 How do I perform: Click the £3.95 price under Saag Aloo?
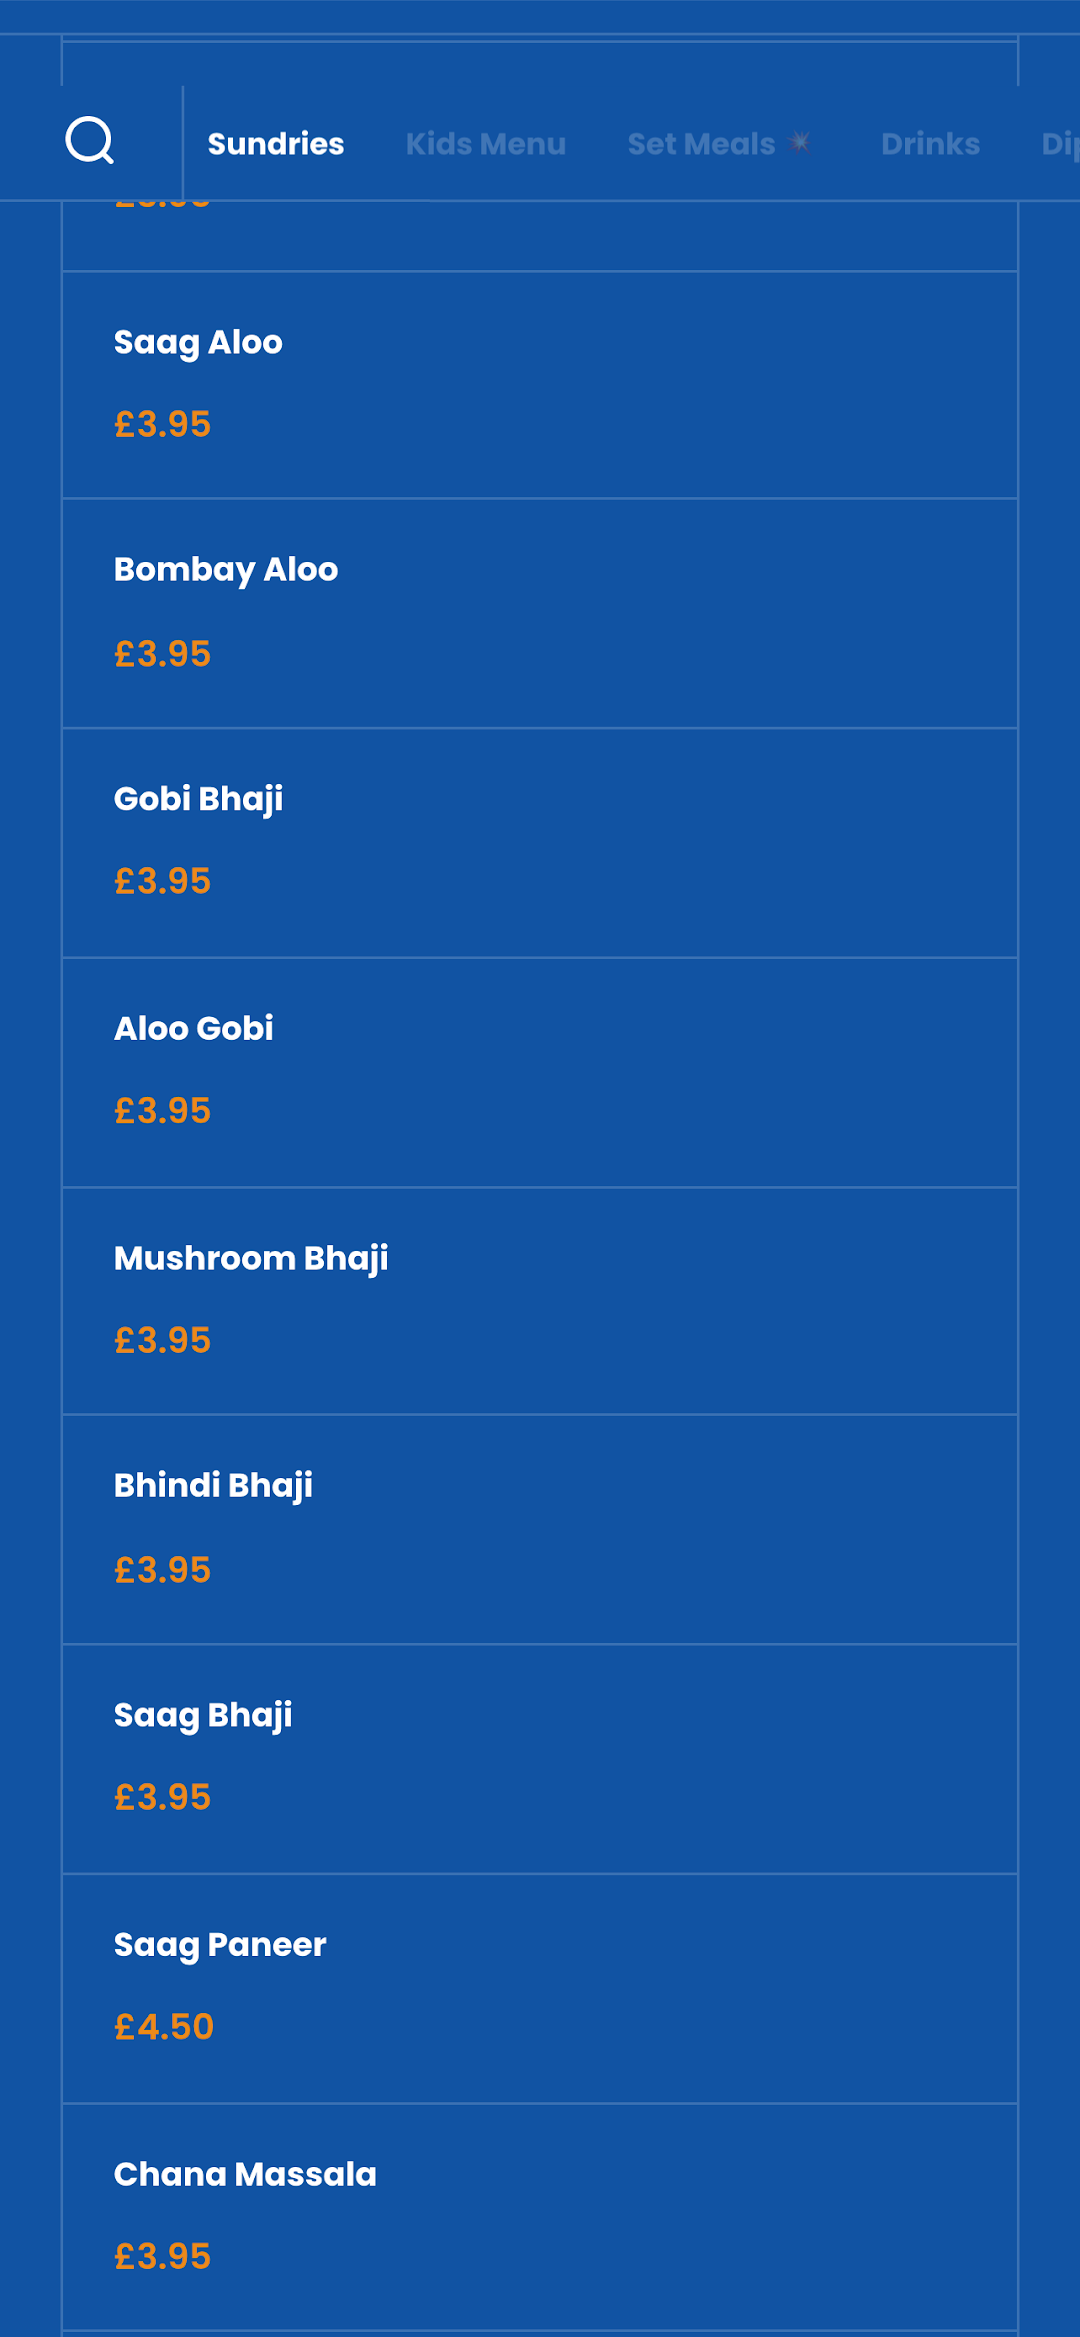tap(163, 424)
